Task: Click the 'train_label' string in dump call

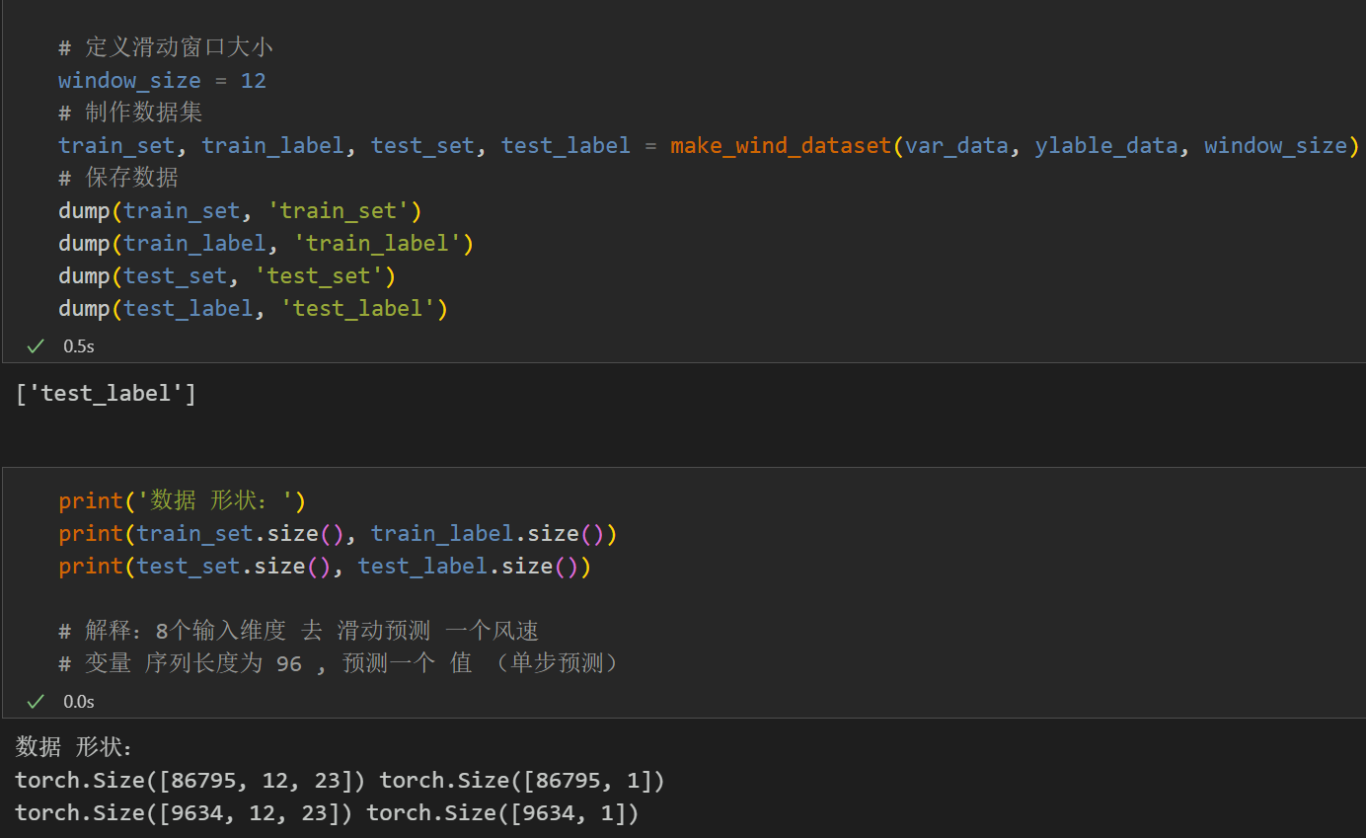Action: (x=377, y=244)
